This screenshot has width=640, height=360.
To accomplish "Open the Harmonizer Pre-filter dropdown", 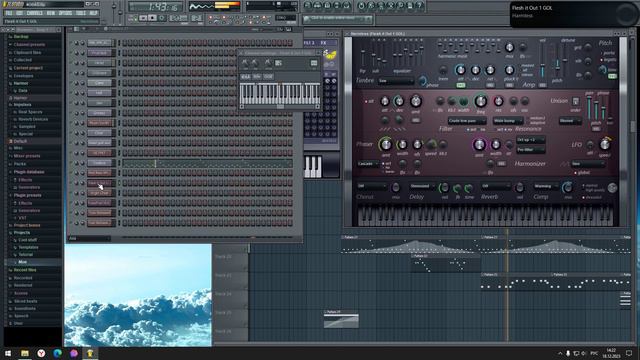I will point(530,150).
